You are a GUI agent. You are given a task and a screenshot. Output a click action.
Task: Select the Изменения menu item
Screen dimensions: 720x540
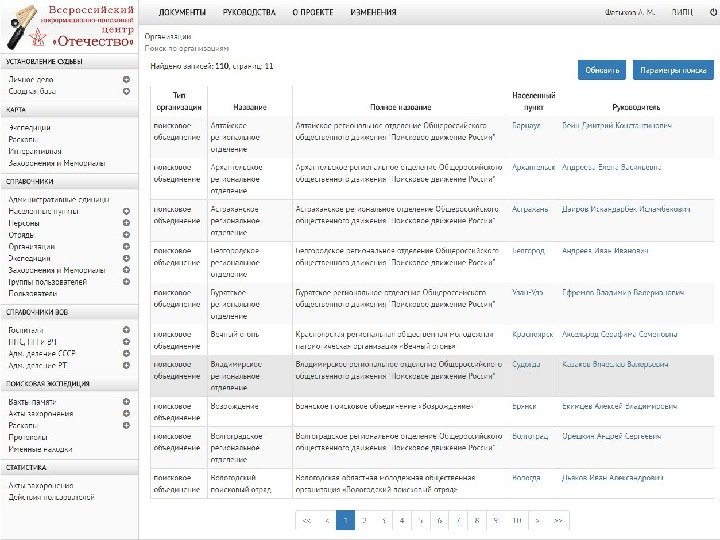point(373,13)
